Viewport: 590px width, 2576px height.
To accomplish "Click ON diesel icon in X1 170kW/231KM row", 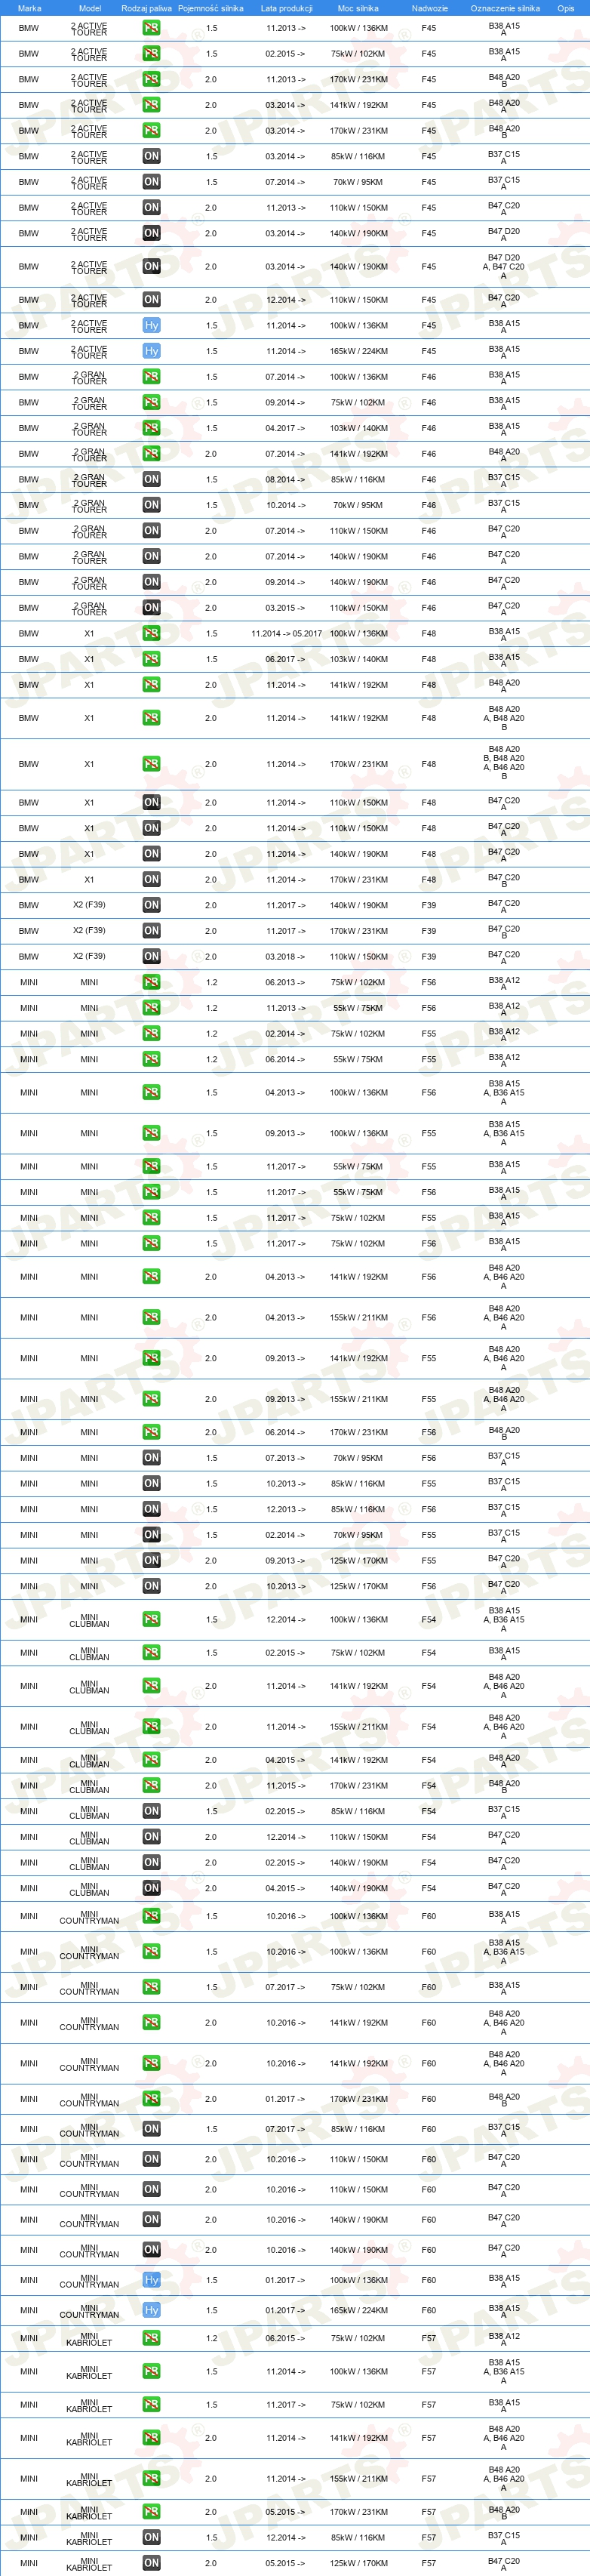I will coord(151,879).
